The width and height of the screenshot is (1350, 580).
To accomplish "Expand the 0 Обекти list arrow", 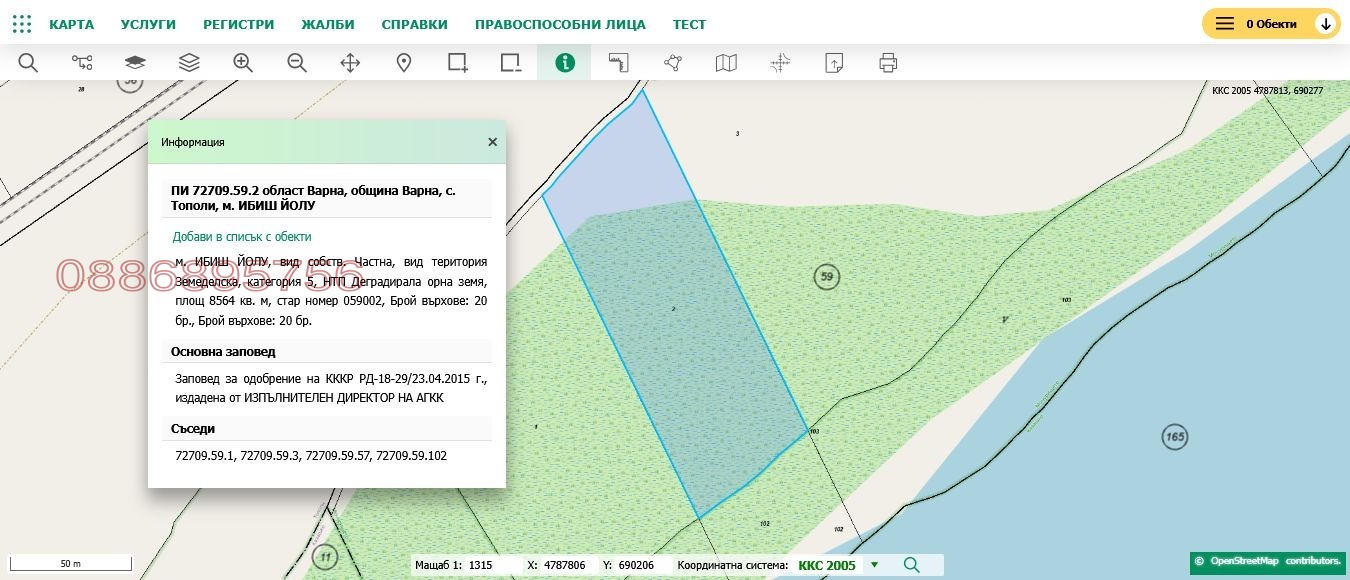I will point(1325,24).
